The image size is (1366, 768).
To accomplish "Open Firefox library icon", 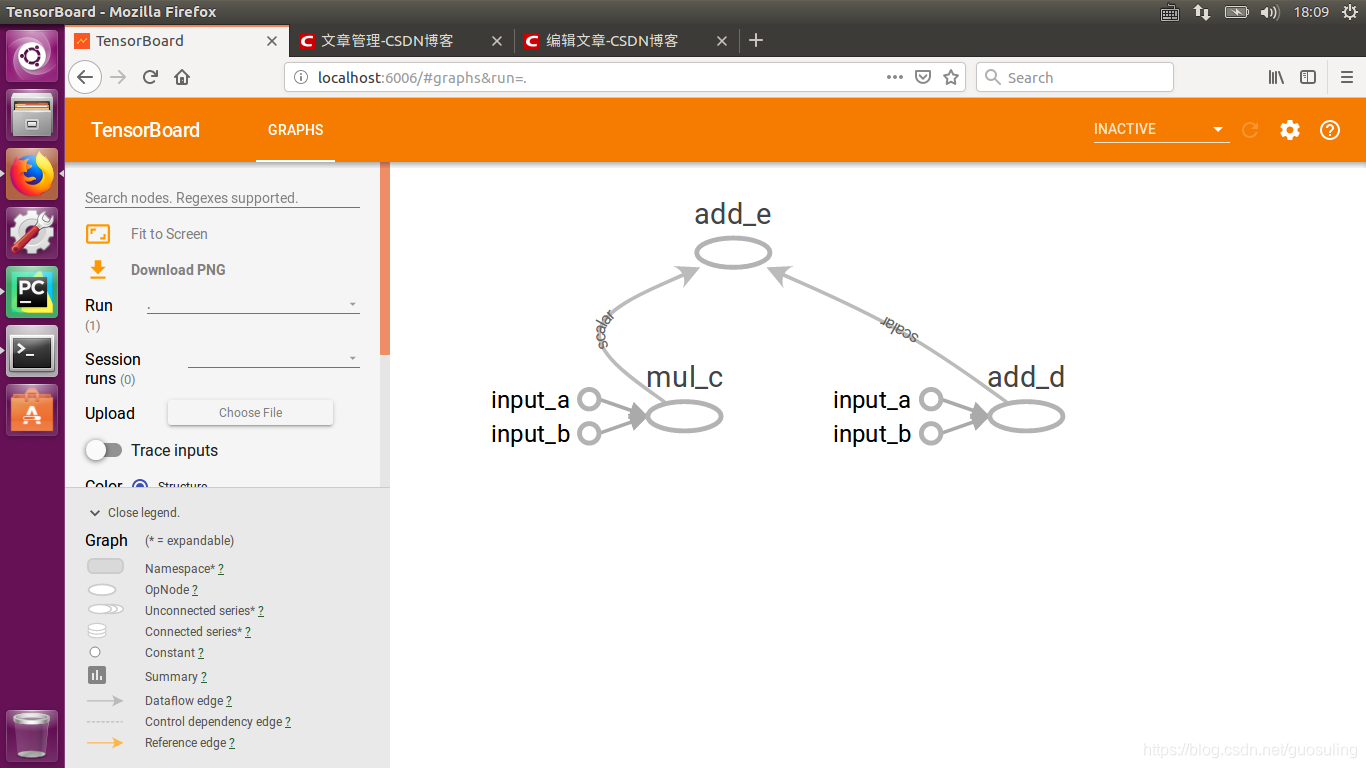I will [x=1276, y=77].
